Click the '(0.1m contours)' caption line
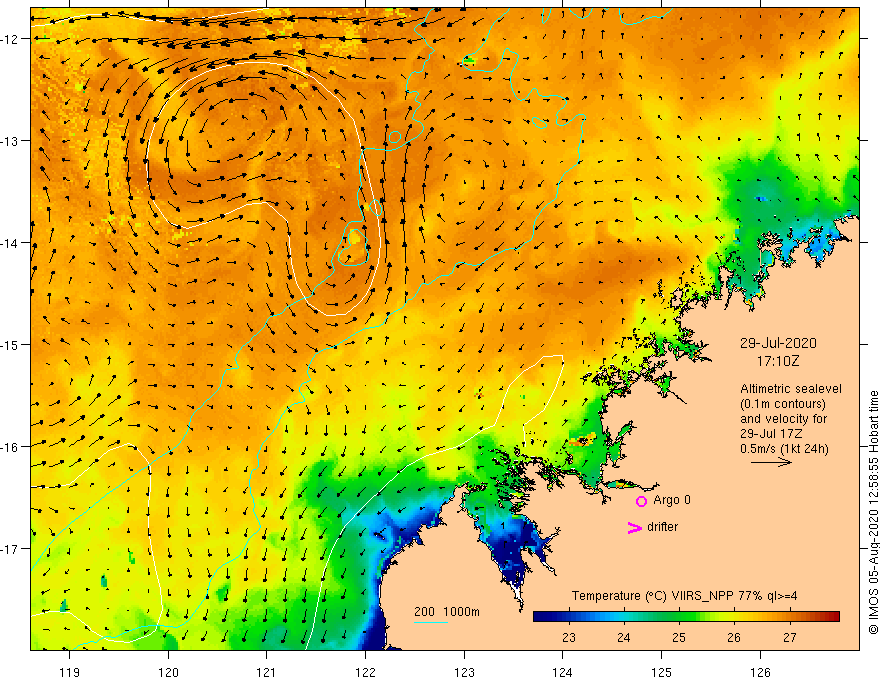 tap(782, 403)
